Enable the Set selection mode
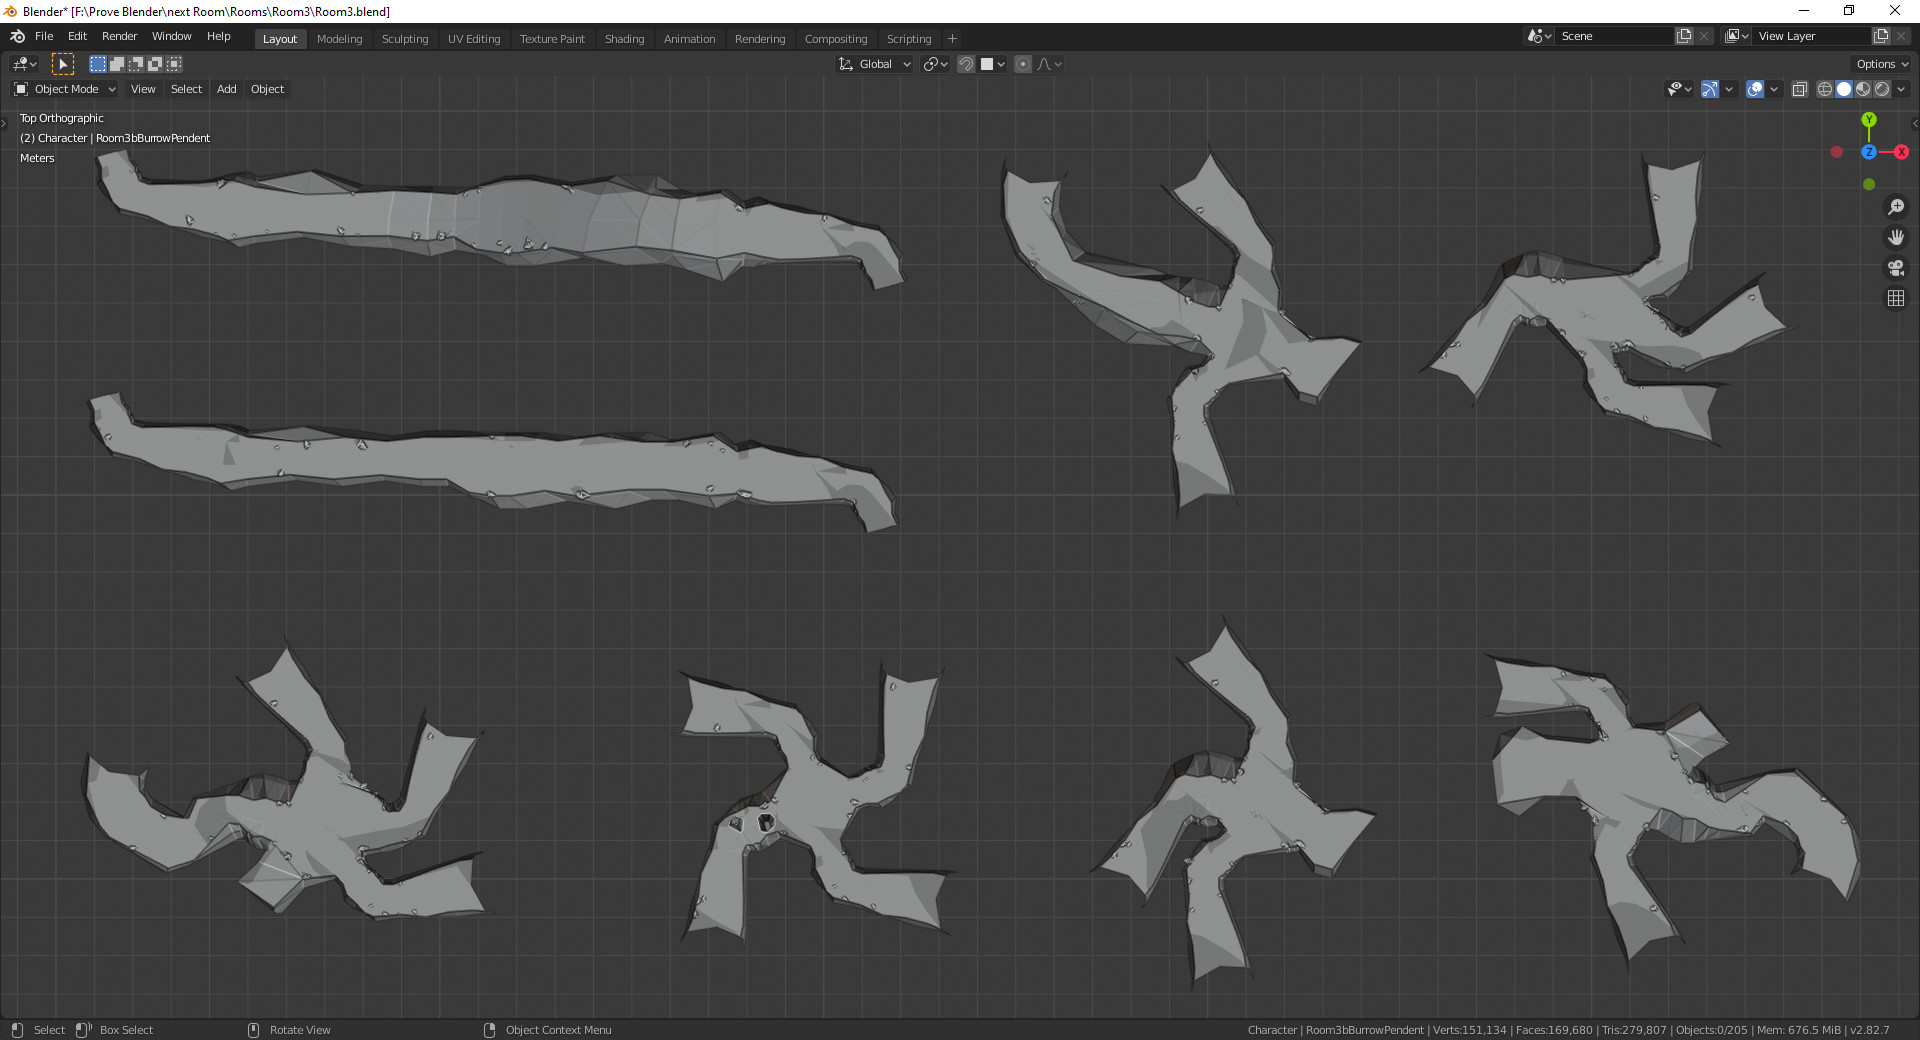The image size is (1920, 1040). (98, 64)
